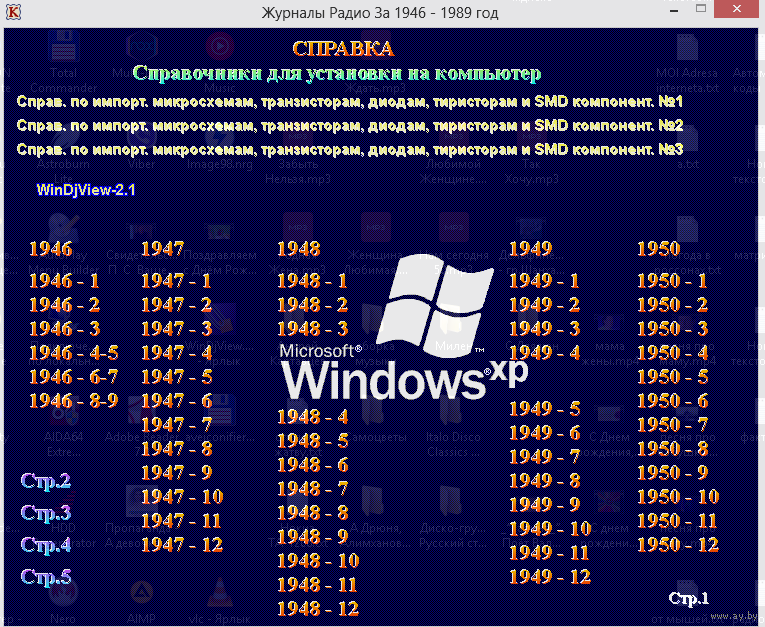Open issue 1947 - 10
Viewport: 765px width, 627px height.
click(182, 497)
